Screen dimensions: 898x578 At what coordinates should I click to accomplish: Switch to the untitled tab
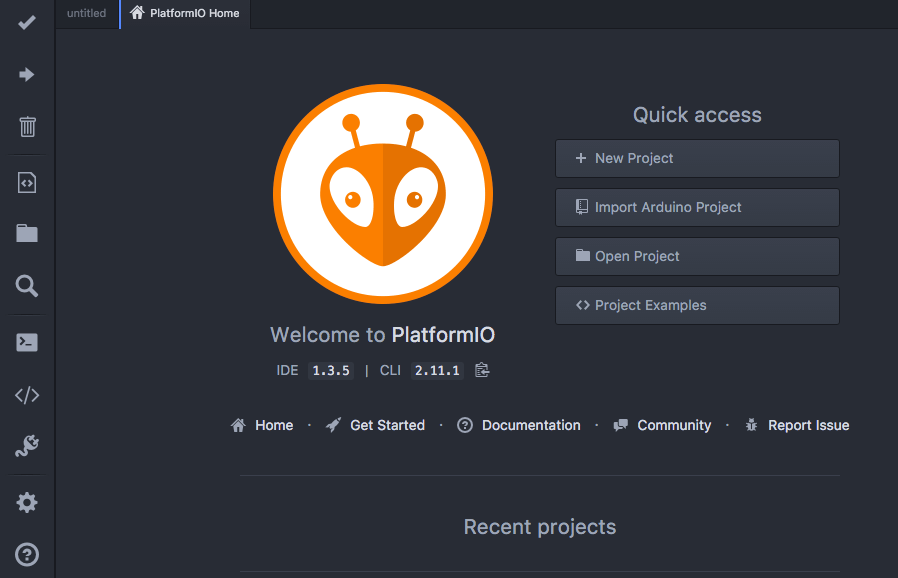[86, 14]
